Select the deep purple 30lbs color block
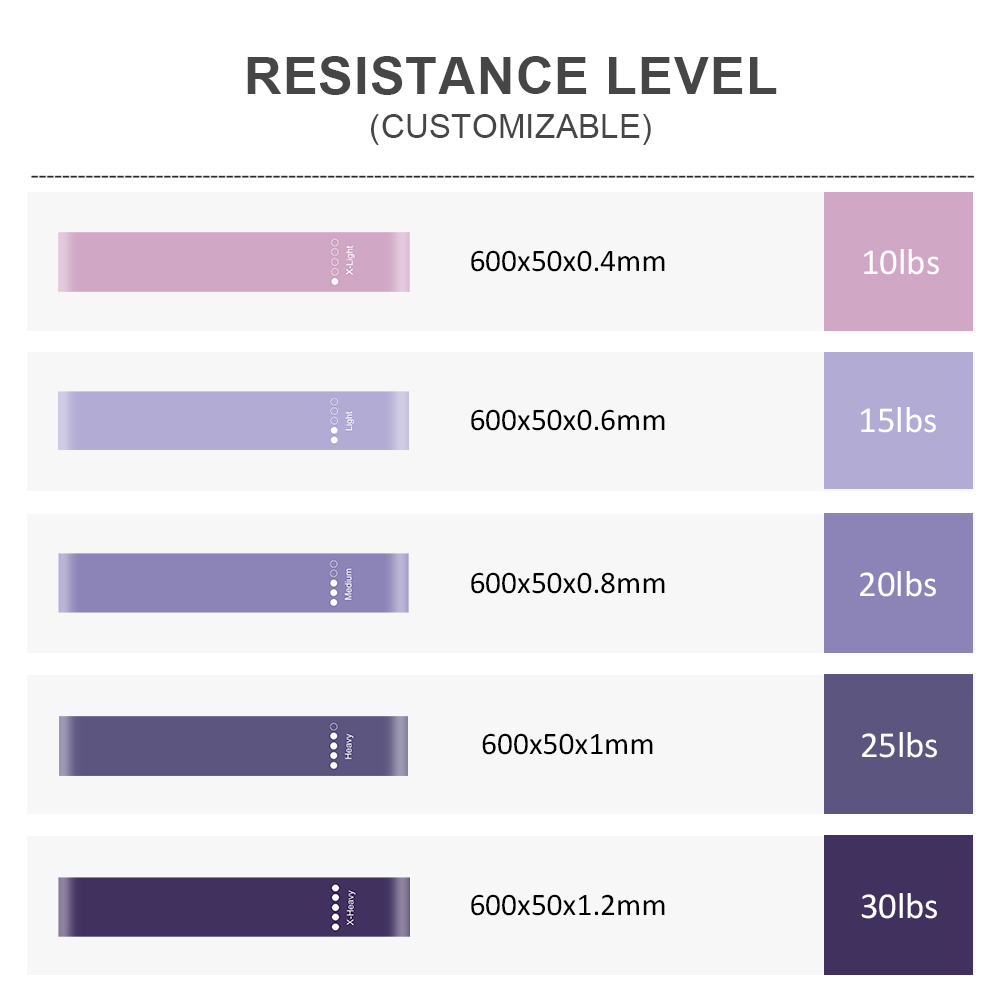The width and height of the screenshot is (1000, 1000). click(x=898, y=905)
